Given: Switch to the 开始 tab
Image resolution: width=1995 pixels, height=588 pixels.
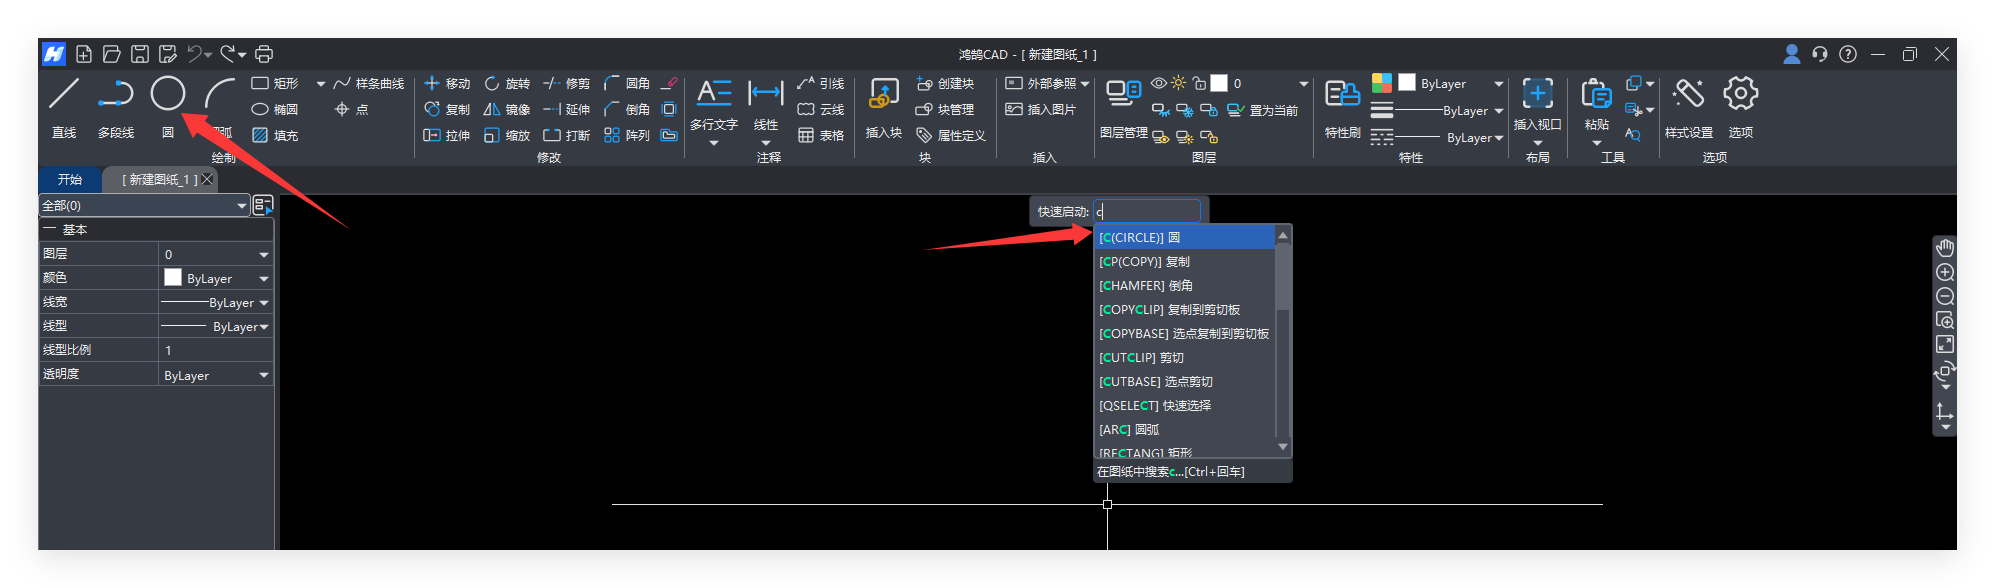Looking at the screenshot, I should pos(70,180).
